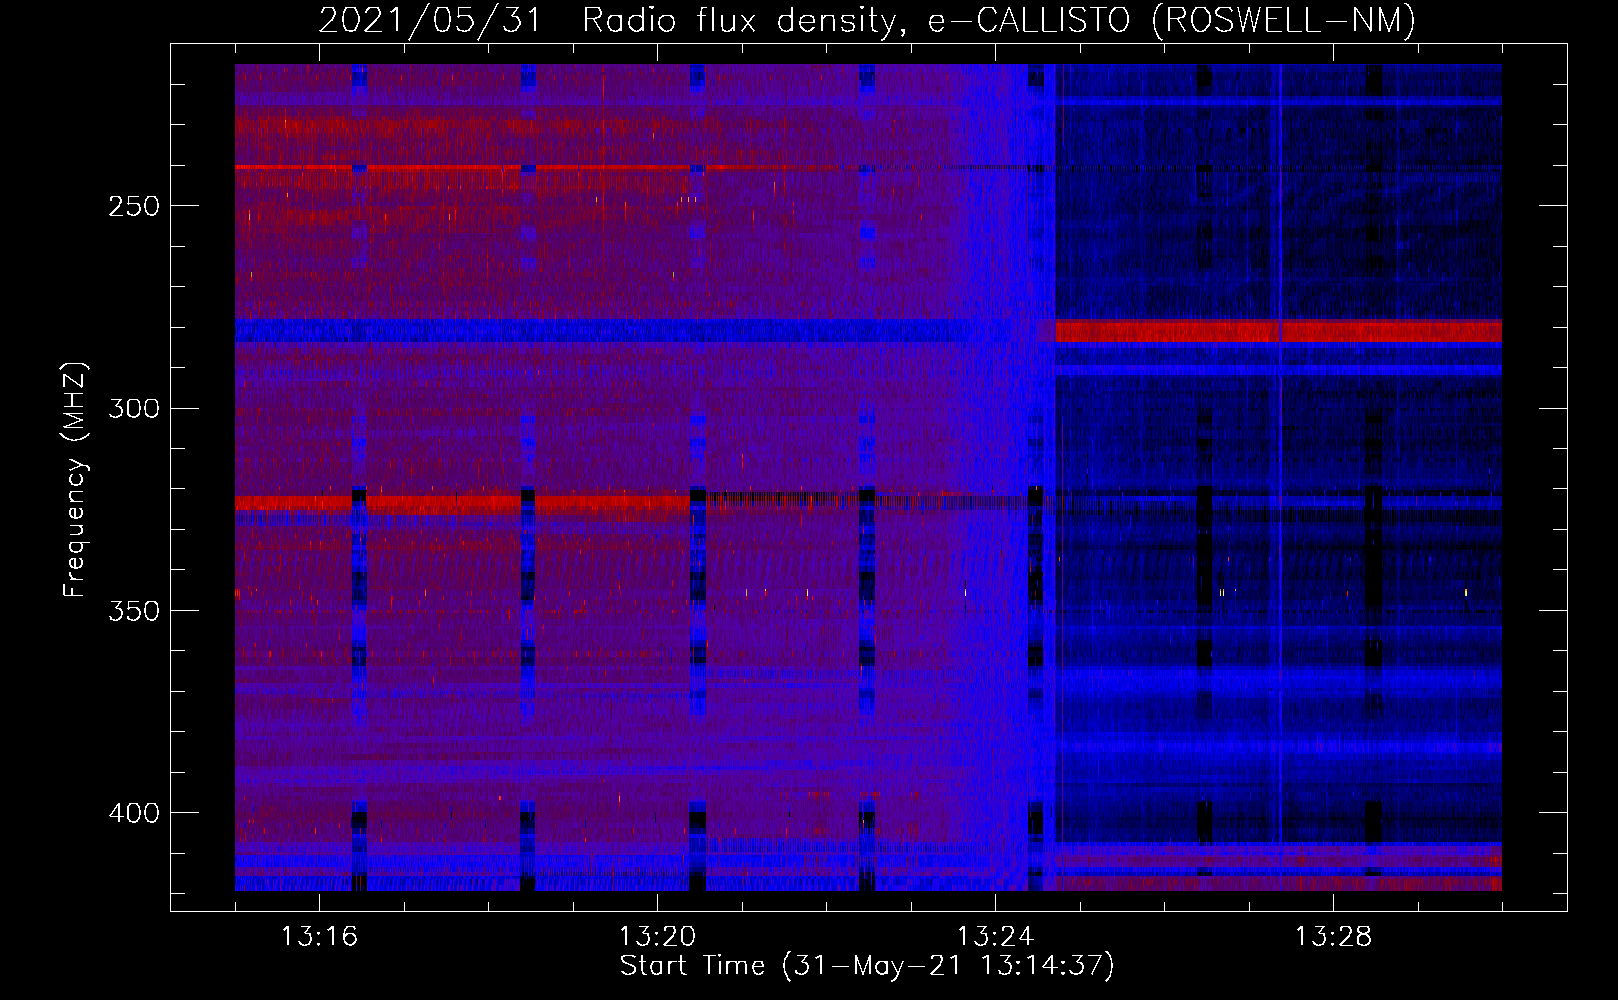
Task: Click the 250 frequency tick label
Action: click(134, 206)
